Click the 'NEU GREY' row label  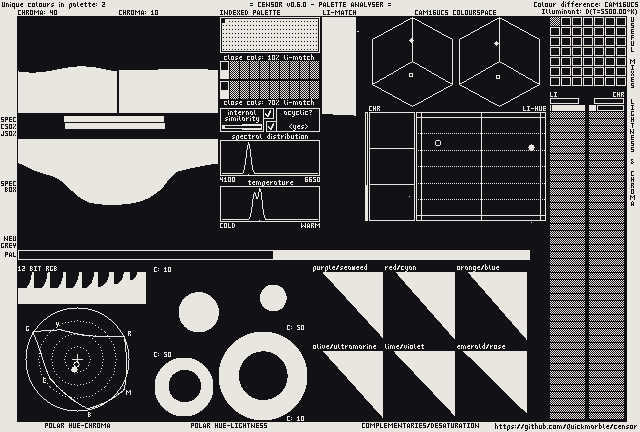9,242
